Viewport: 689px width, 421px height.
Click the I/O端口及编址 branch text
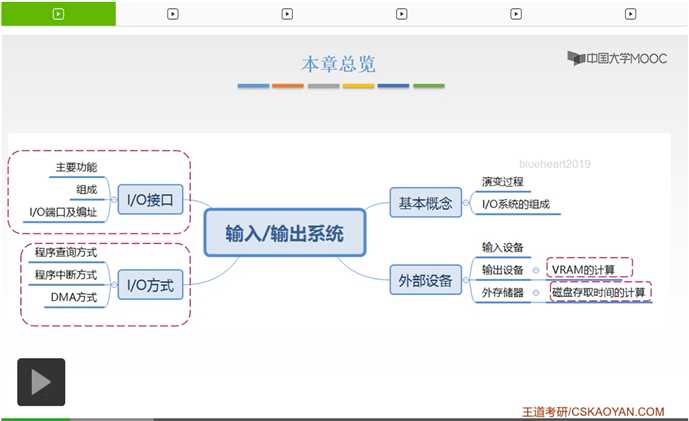63,212
